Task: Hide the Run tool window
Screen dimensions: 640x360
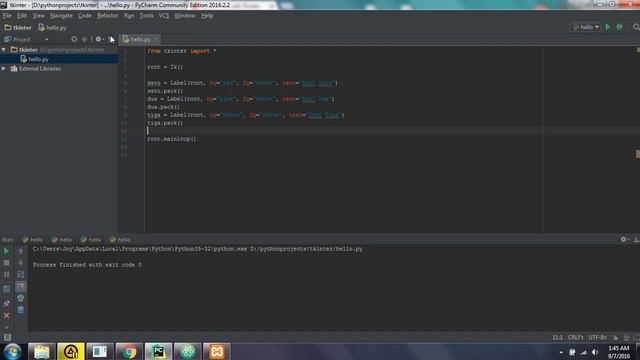Action: point(636,239)
